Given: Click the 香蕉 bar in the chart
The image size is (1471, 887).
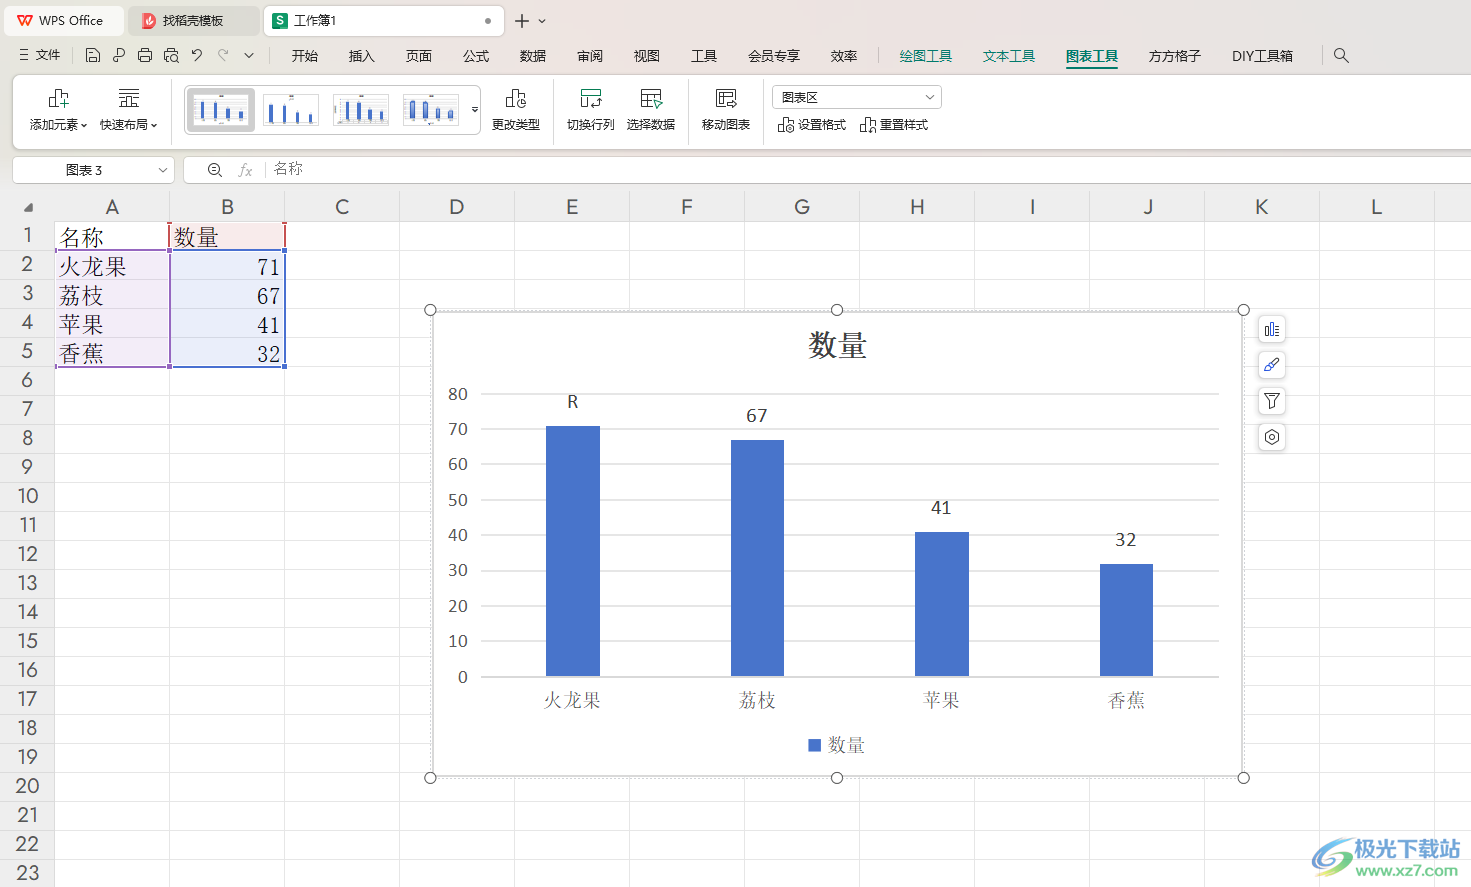Looking at the screenshot, I should pyautogui.click(x=1126, y=620).
